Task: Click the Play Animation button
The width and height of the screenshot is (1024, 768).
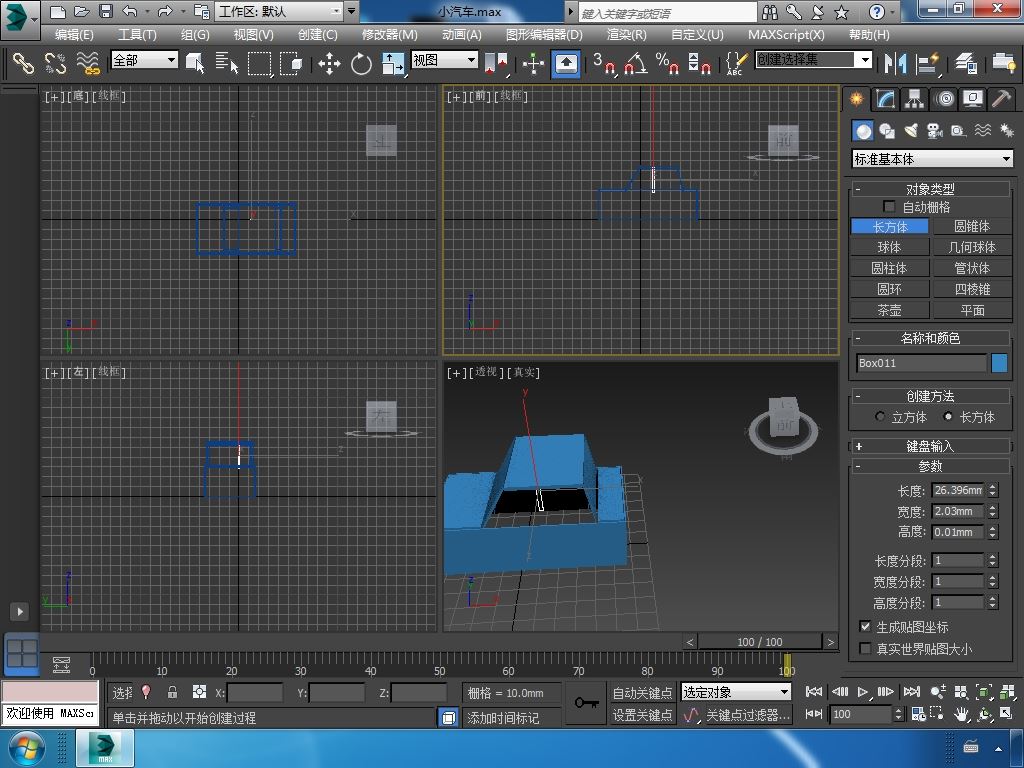Action: pyautogui.click(x=863, y=691)
